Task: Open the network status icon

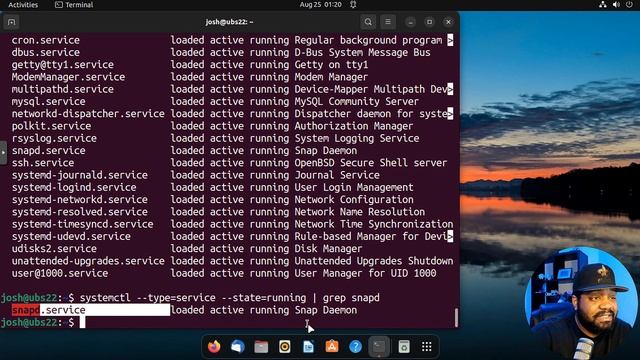Action: coord(602,4)
